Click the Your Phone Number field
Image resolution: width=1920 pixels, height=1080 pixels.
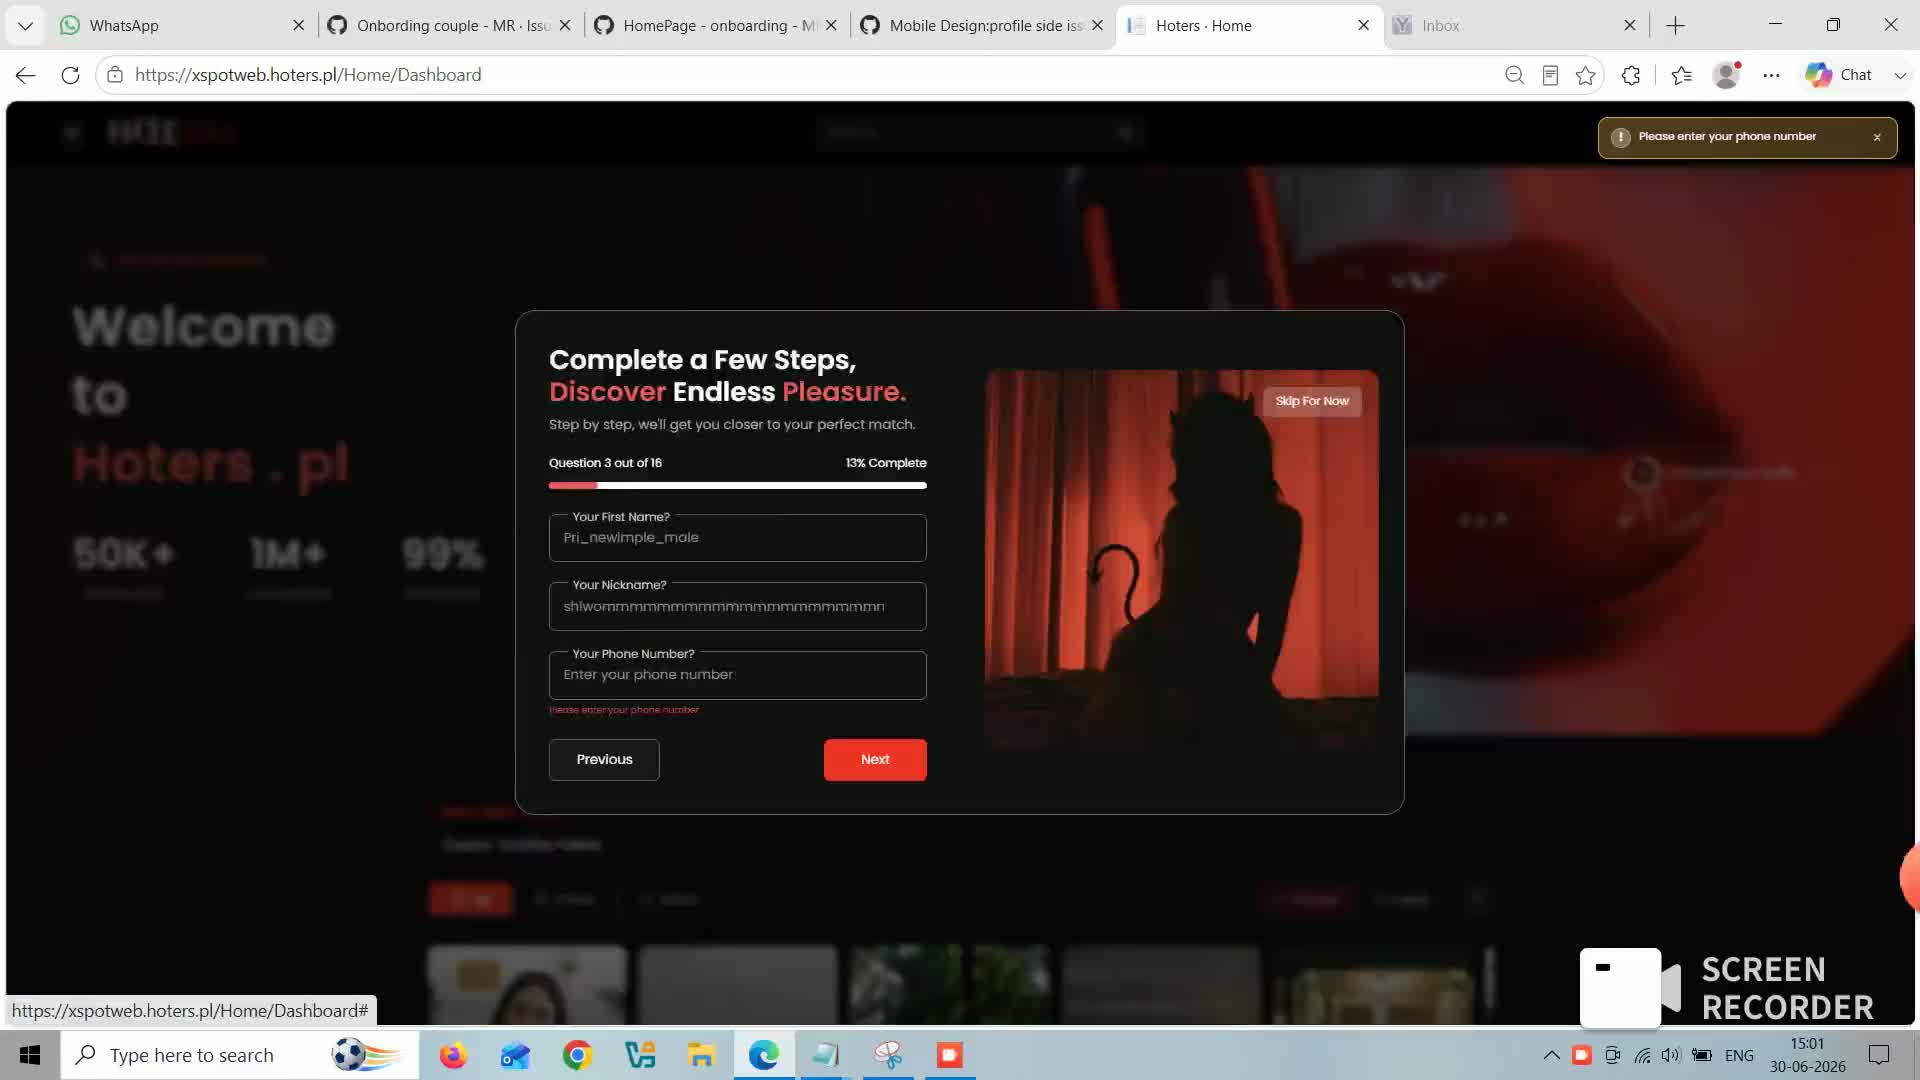pos(738,675)
